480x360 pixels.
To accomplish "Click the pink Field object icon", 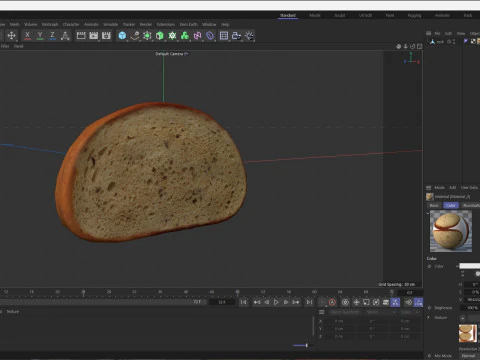I will pyautogui.click(x=197, y=36).
